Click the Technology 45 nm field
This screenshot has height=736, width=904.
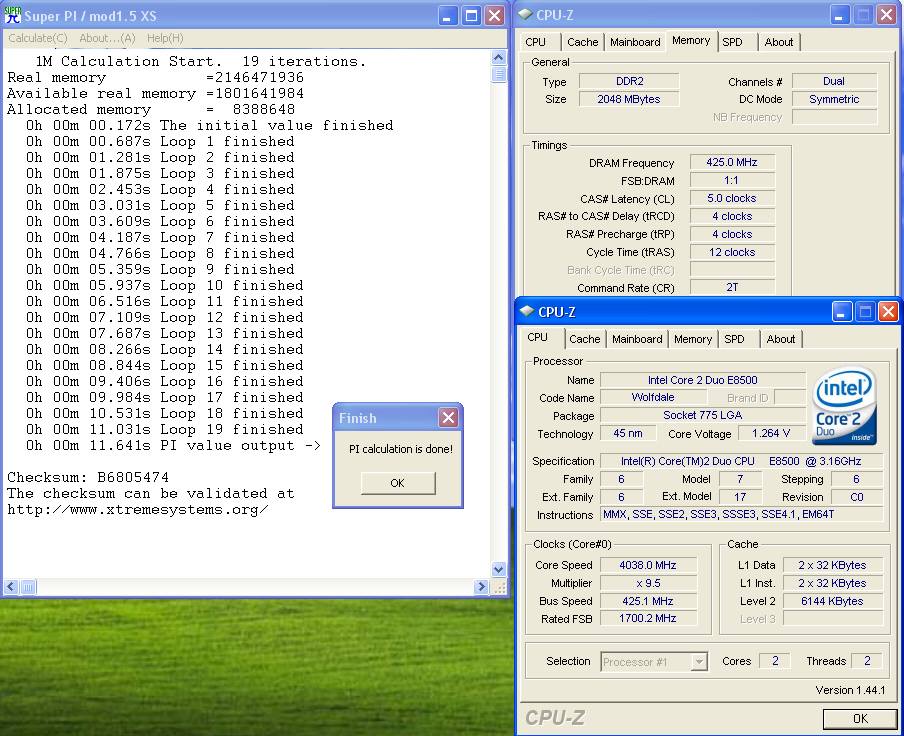(x=628, y=433)
